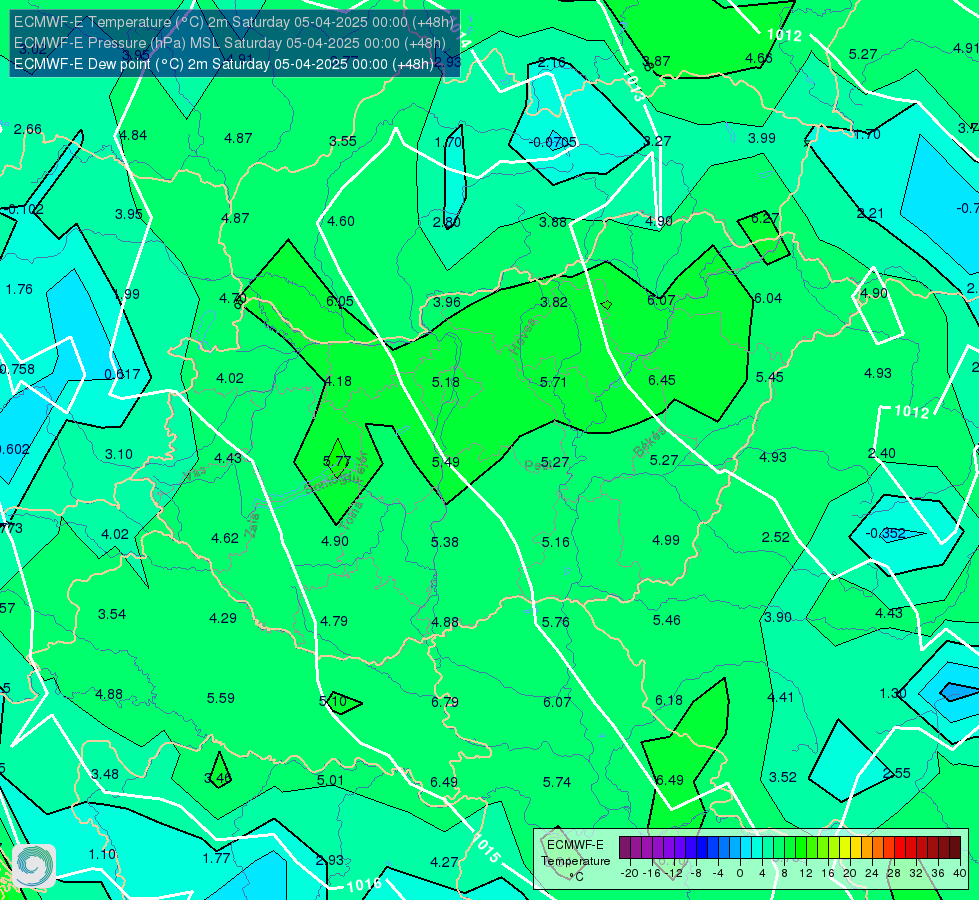The width and height of the screenshot is (979, 900).
Task: Click the 5.38 dew point value
Action: 445,541
